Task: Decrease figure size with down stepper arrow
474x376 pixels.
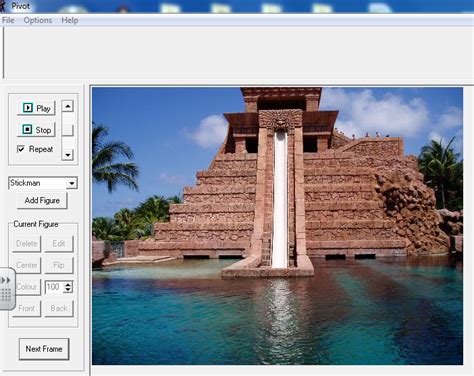Action: click(x=68, y=290)
